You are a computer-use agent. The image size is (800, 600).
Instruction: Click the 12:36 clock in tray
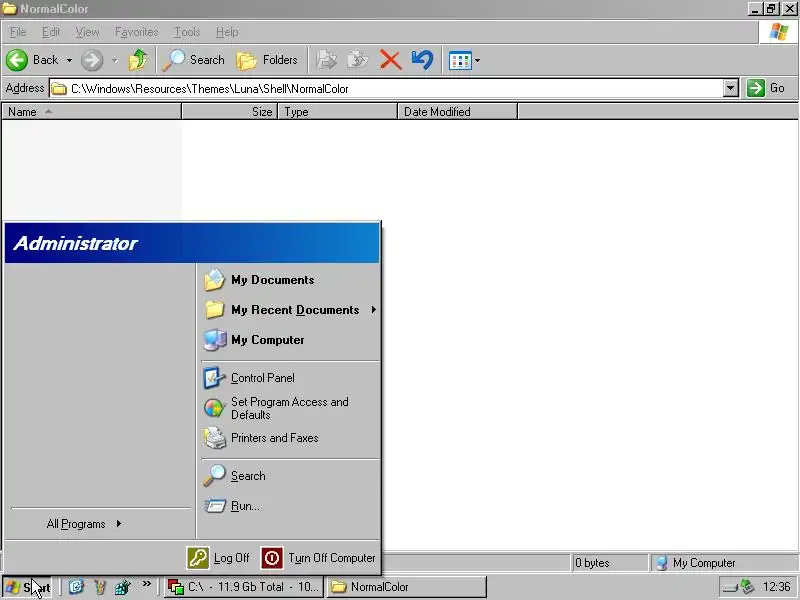click(x=777, y=587)
